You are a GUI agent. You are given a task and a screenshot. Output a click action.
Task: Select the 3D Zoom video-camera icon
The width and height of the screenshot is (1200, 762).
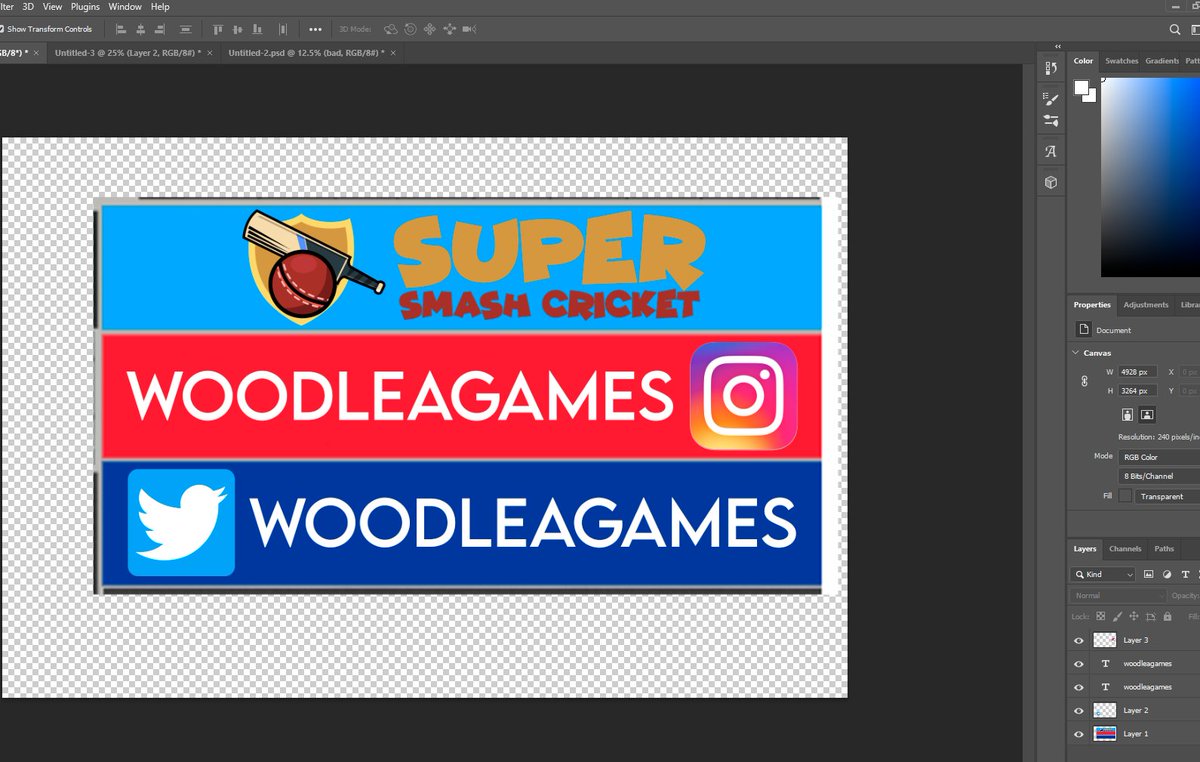pos(470,29)
